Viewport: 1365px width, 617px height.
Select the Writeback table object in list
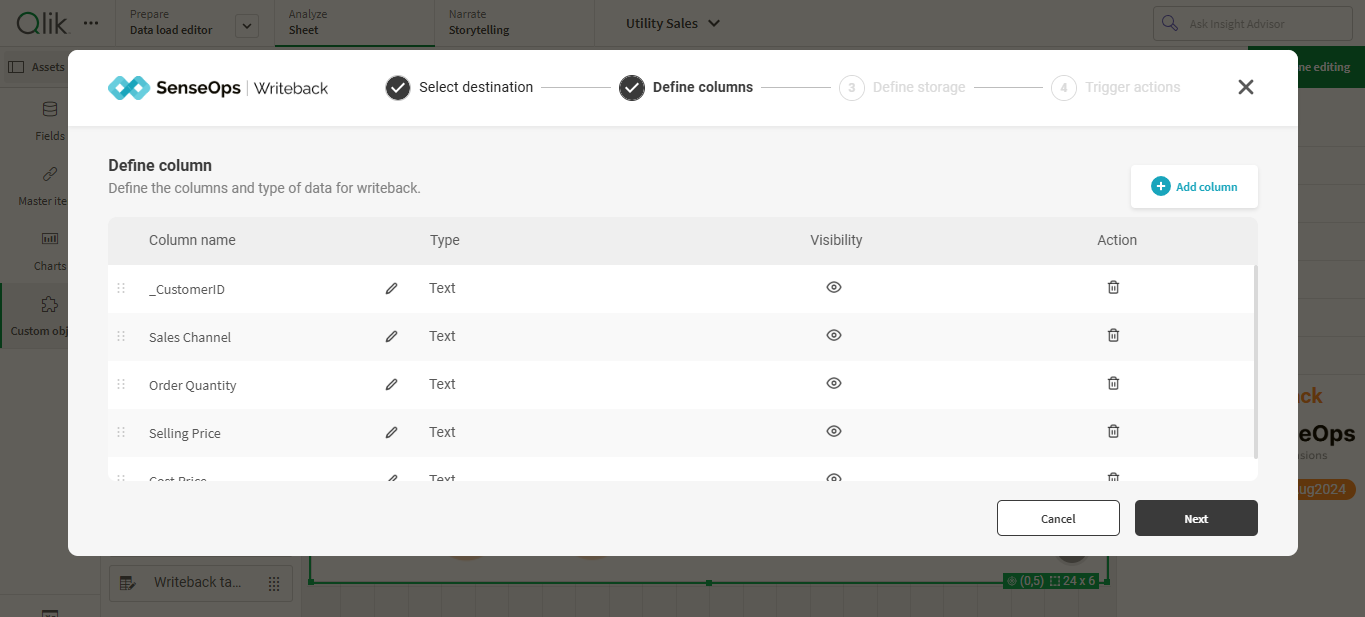[200, 583]
